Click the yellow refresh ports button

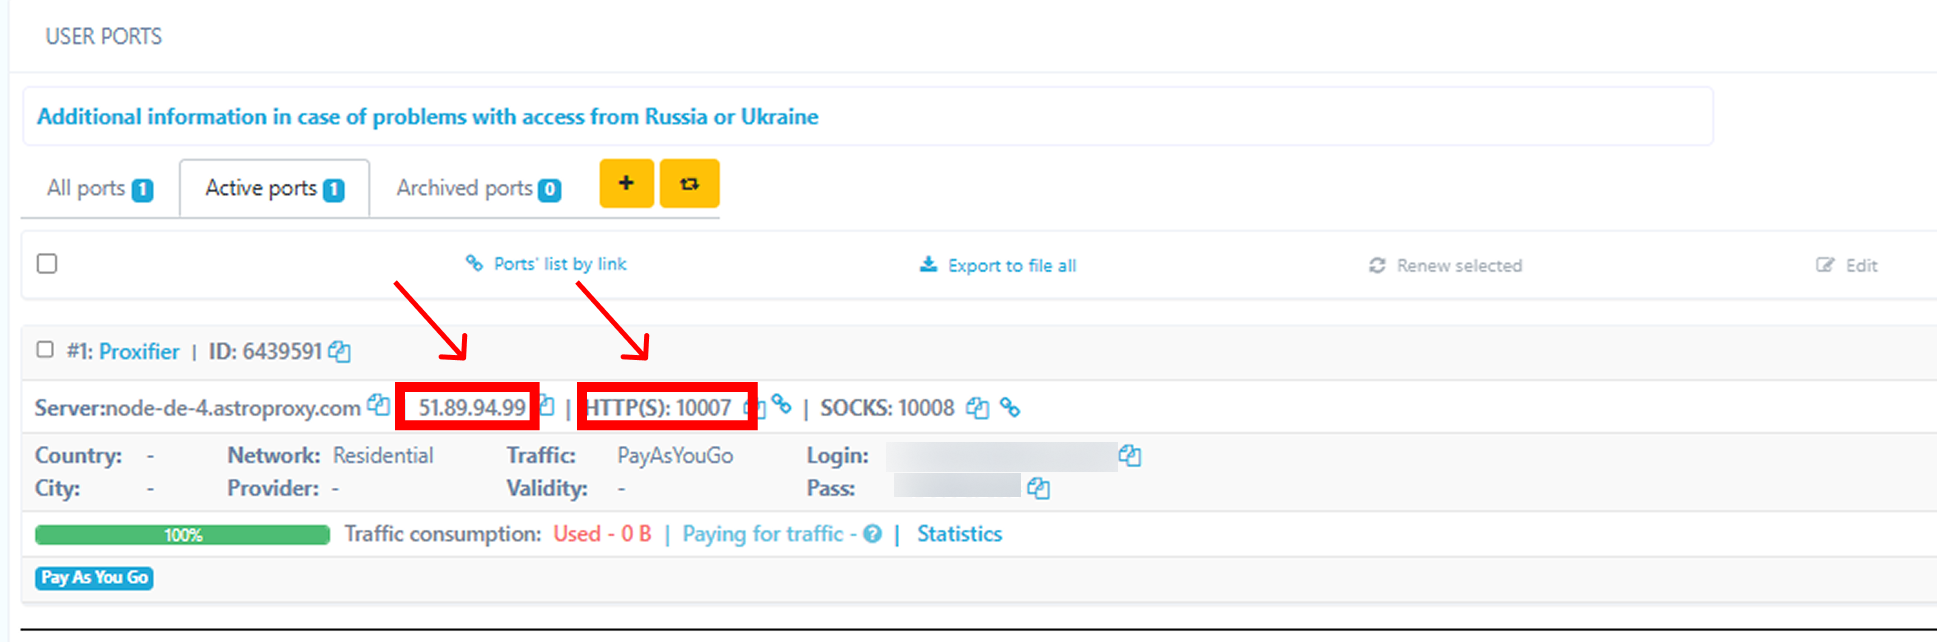pos(689,184)
